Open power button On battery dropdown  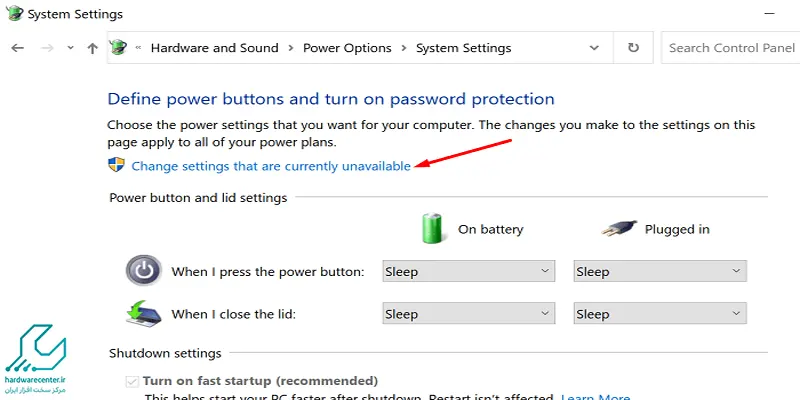point(468,271)
